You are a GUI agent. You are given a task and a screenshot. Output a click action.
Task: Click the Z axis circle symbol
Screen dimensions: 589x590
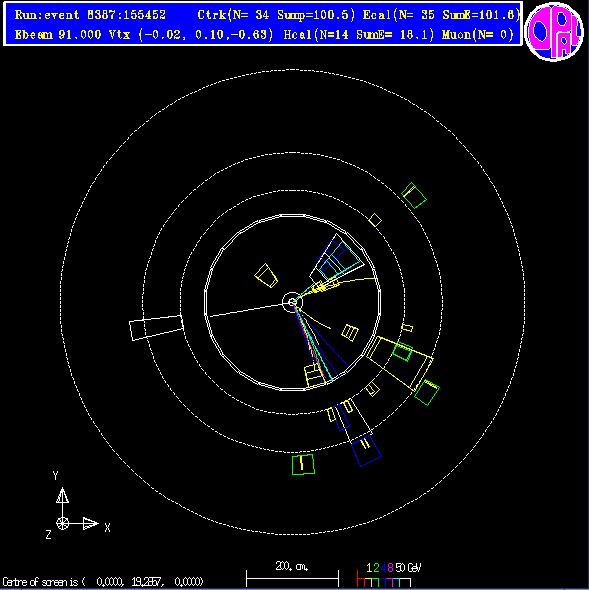[62, 523]
